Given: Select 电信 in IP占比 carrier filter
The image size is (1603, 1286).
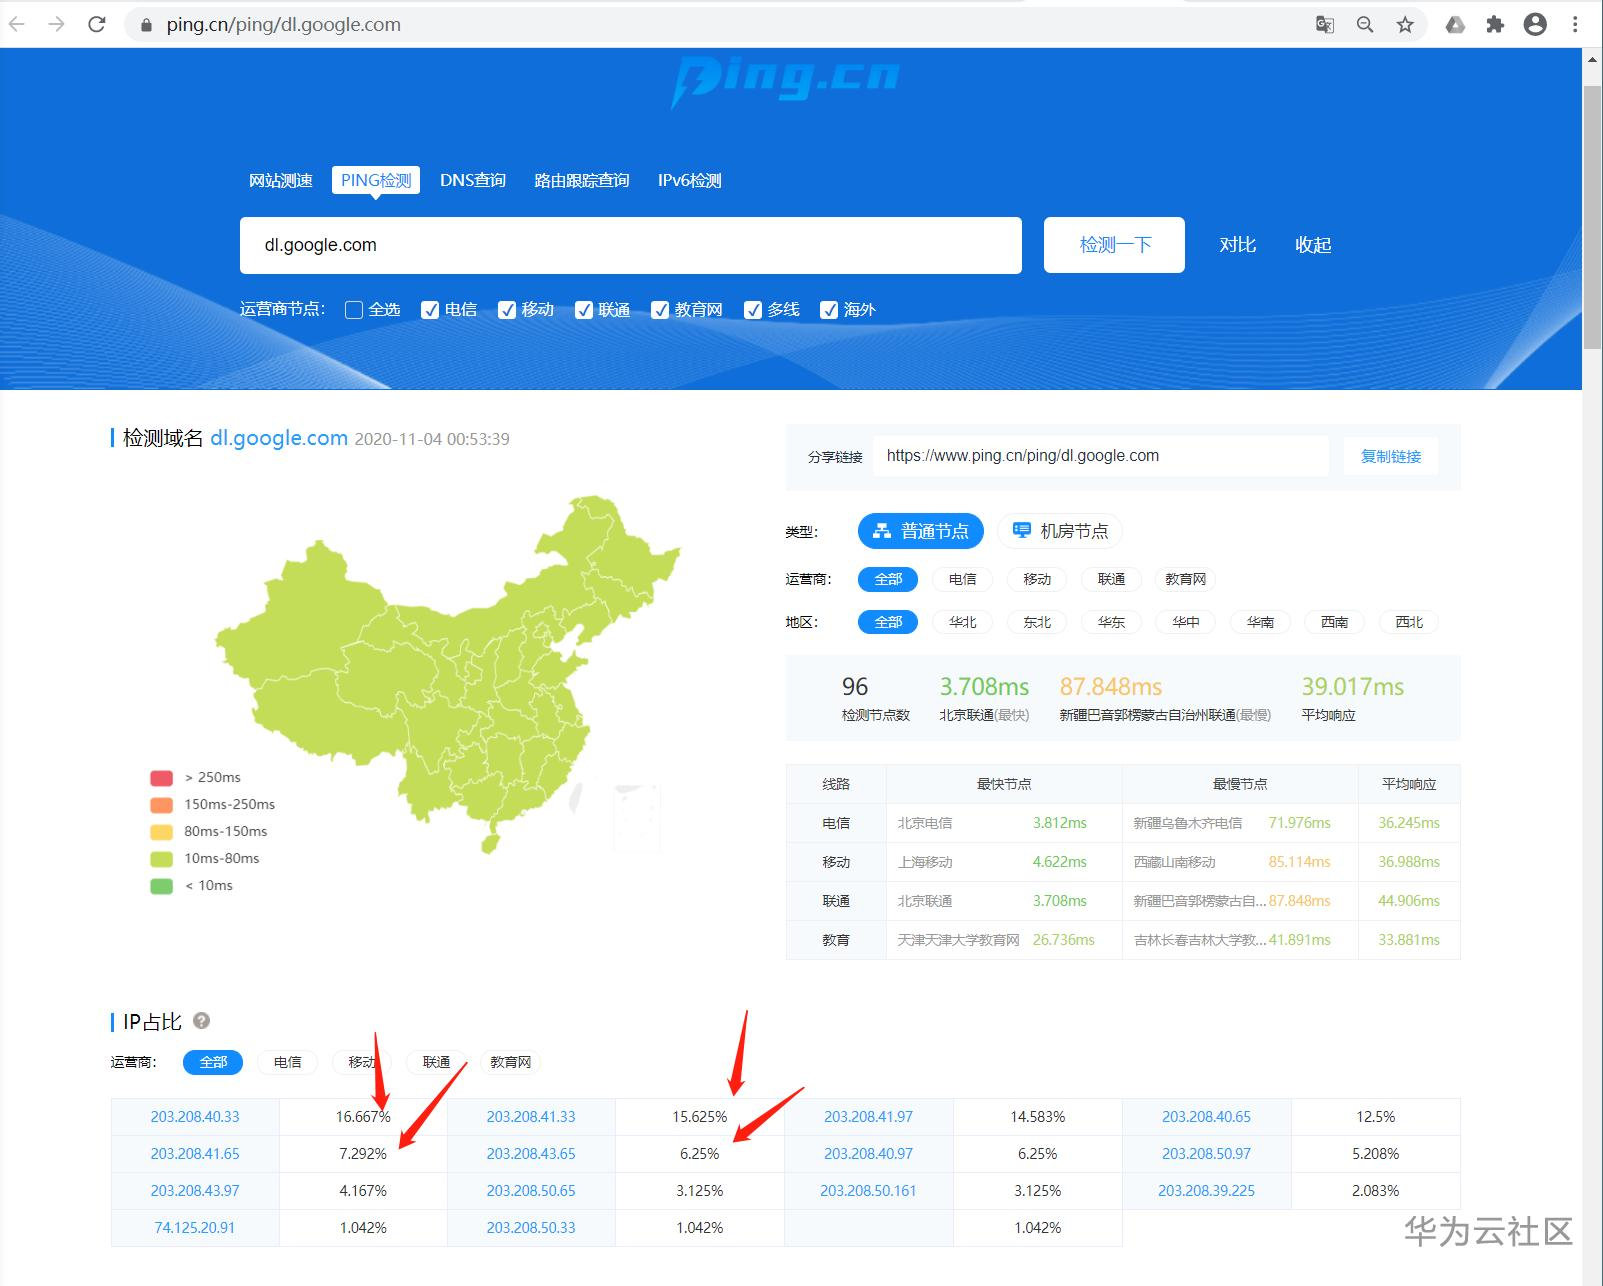Looking at the screenshot, I should [x=288, y=1062].
